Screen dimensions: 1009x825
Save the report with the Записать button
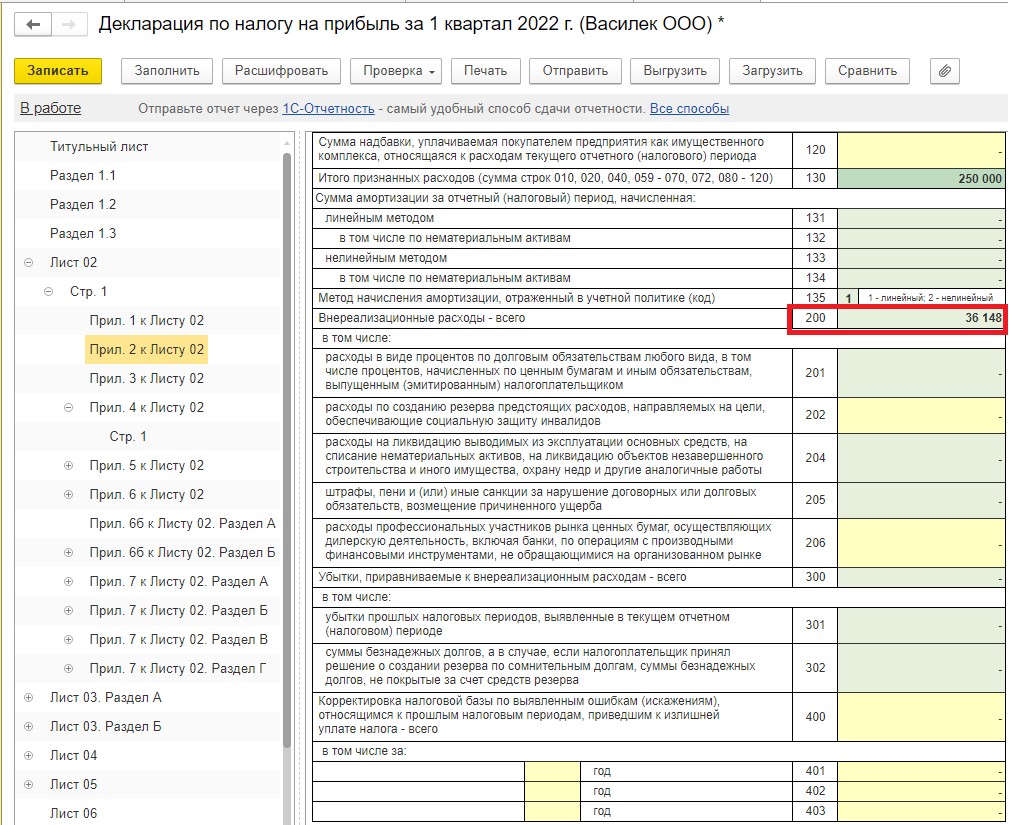pyautogui.click(x=58, y=71)
